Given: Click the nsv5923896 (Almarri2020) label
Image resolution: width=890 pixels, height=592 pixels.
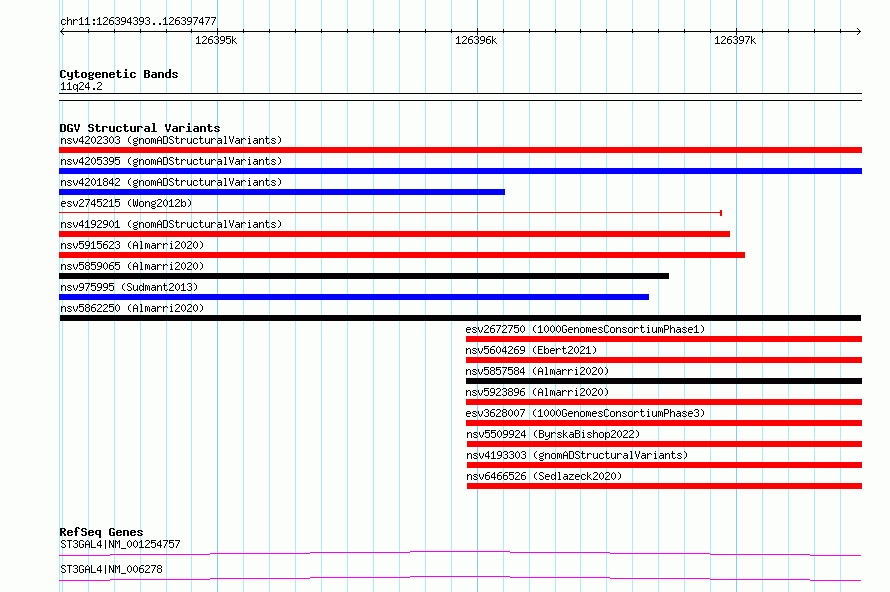Looking at the screenshot, I should [x=537, y=392].
